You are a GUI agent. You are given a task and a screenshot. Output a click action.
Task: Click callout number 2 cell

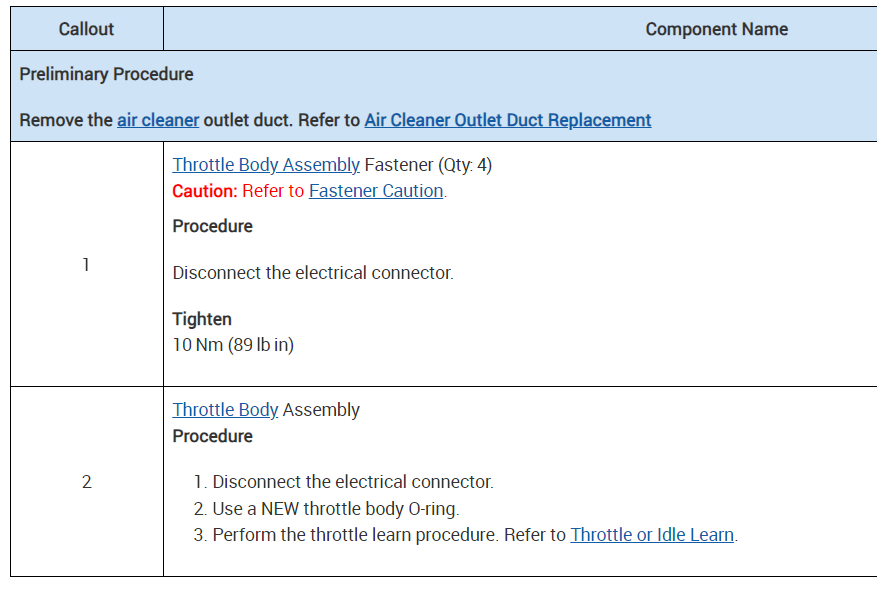tap(86, 482)
